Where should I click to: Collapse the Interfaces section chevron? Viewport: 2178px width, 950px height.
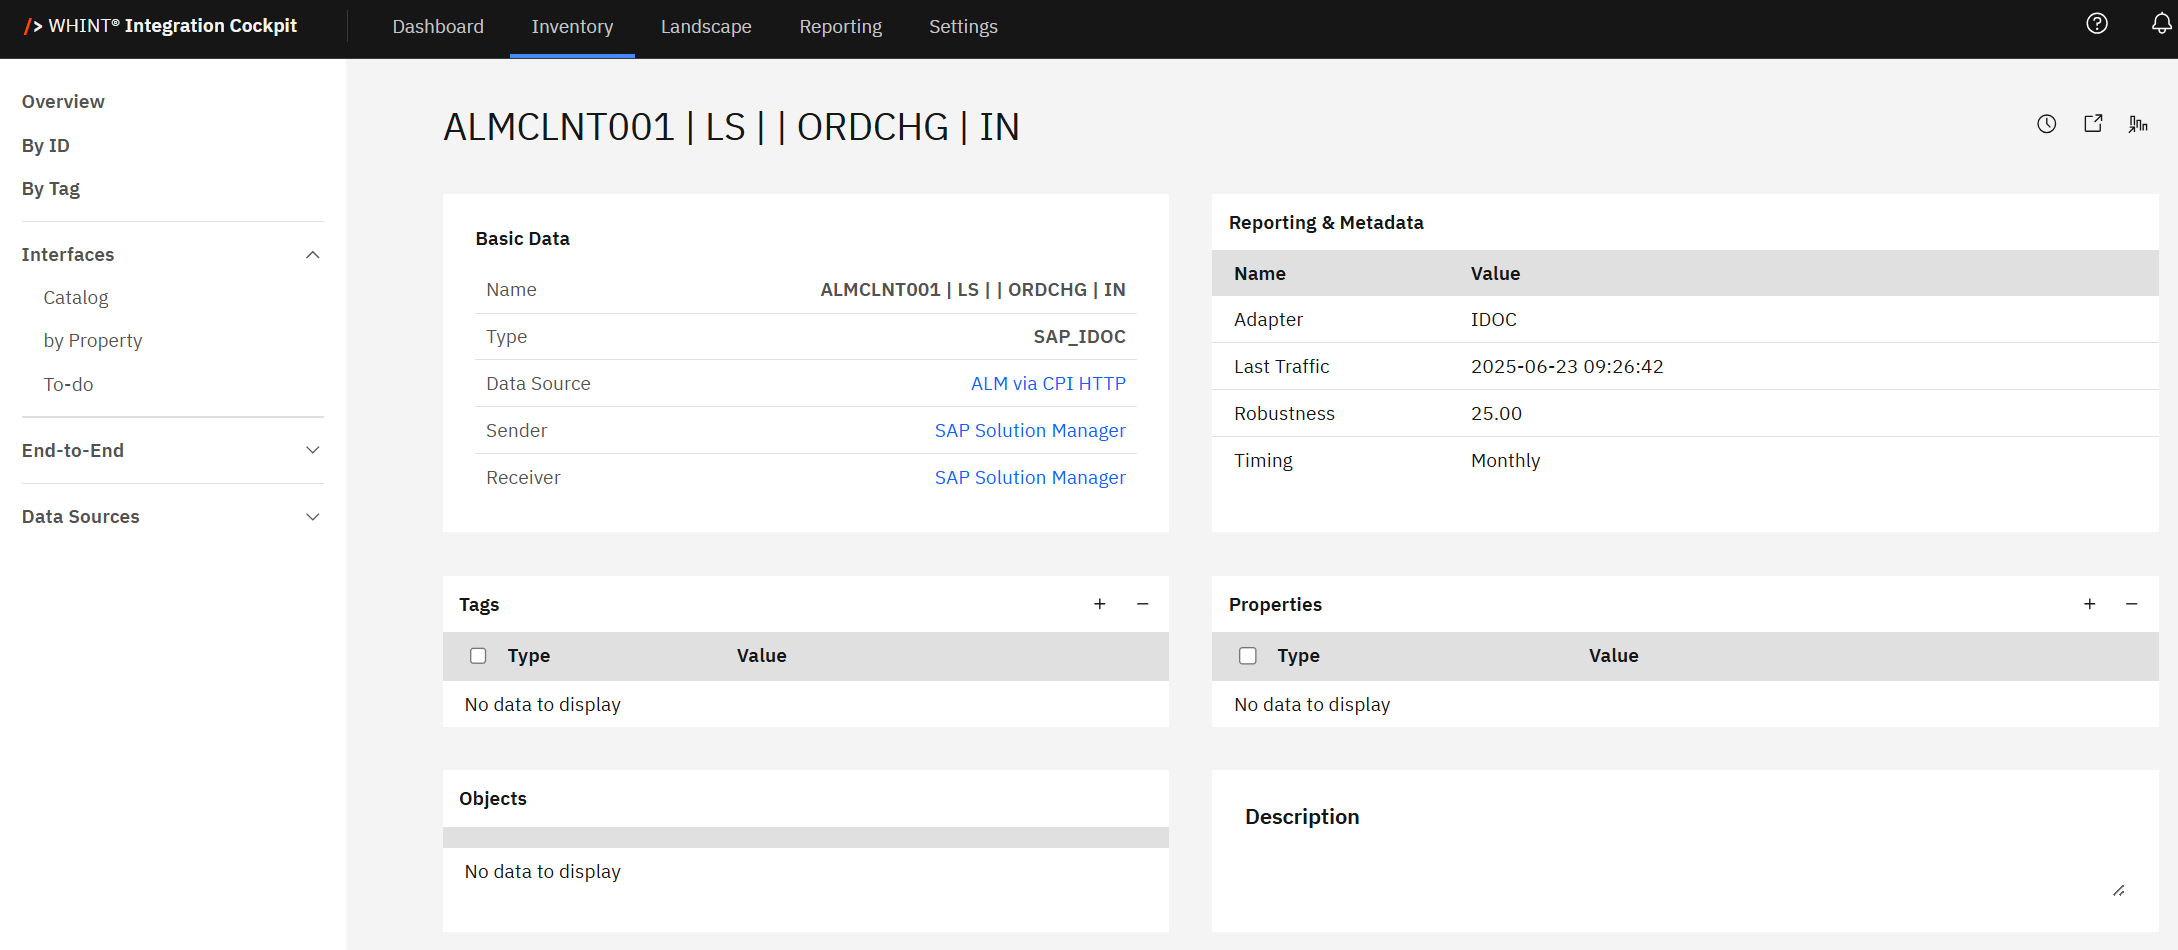point(313,255)
